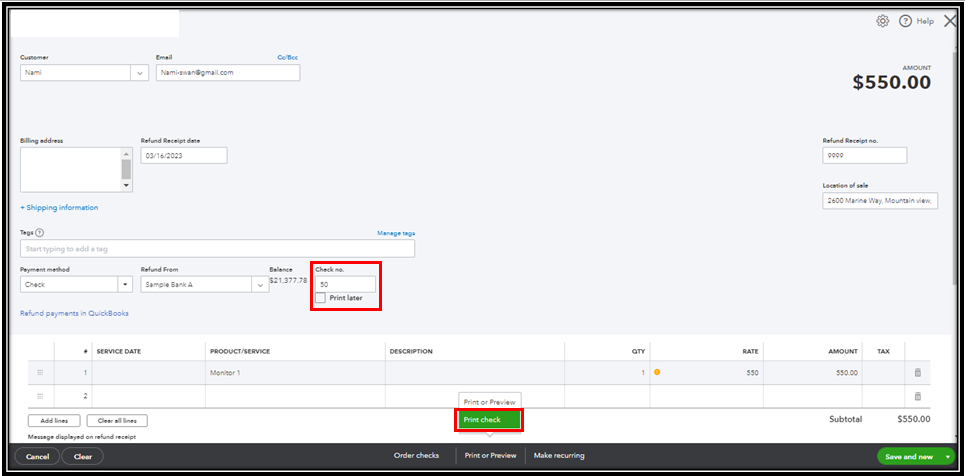Click the Cancel button
Image resolution: width=965 pixels, height=476 pixels.
click(x=38, y=456)
